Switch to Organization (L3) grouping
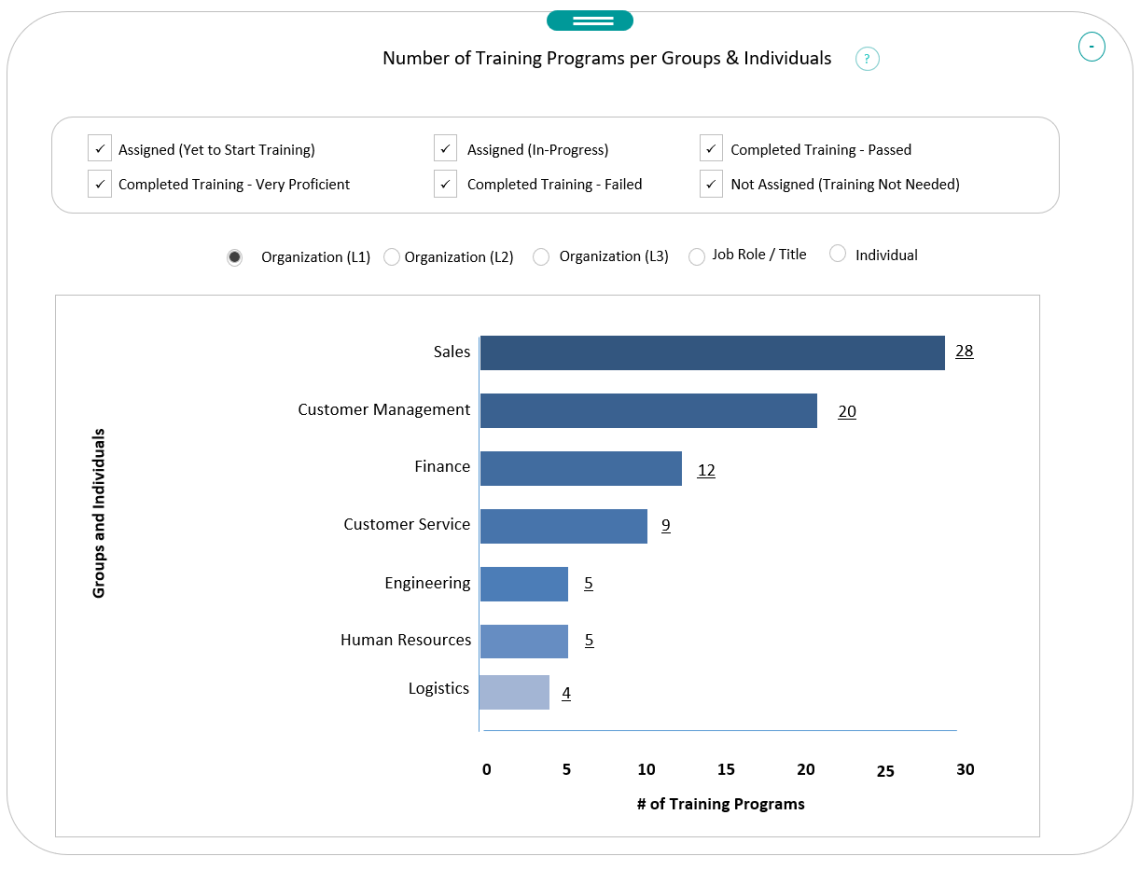This screenshot has height=870, width=1140. [541, 256]
